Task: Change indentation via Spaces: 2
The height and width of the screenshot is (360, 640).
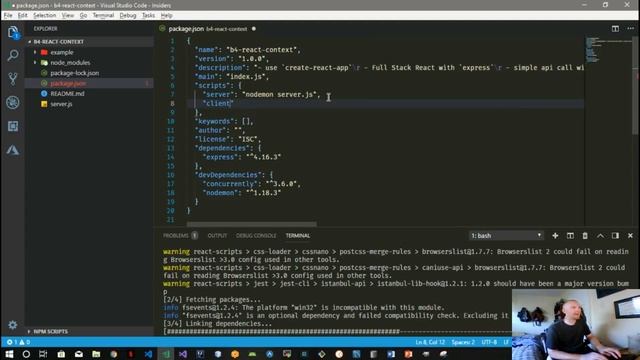Action: coord(463,342)
